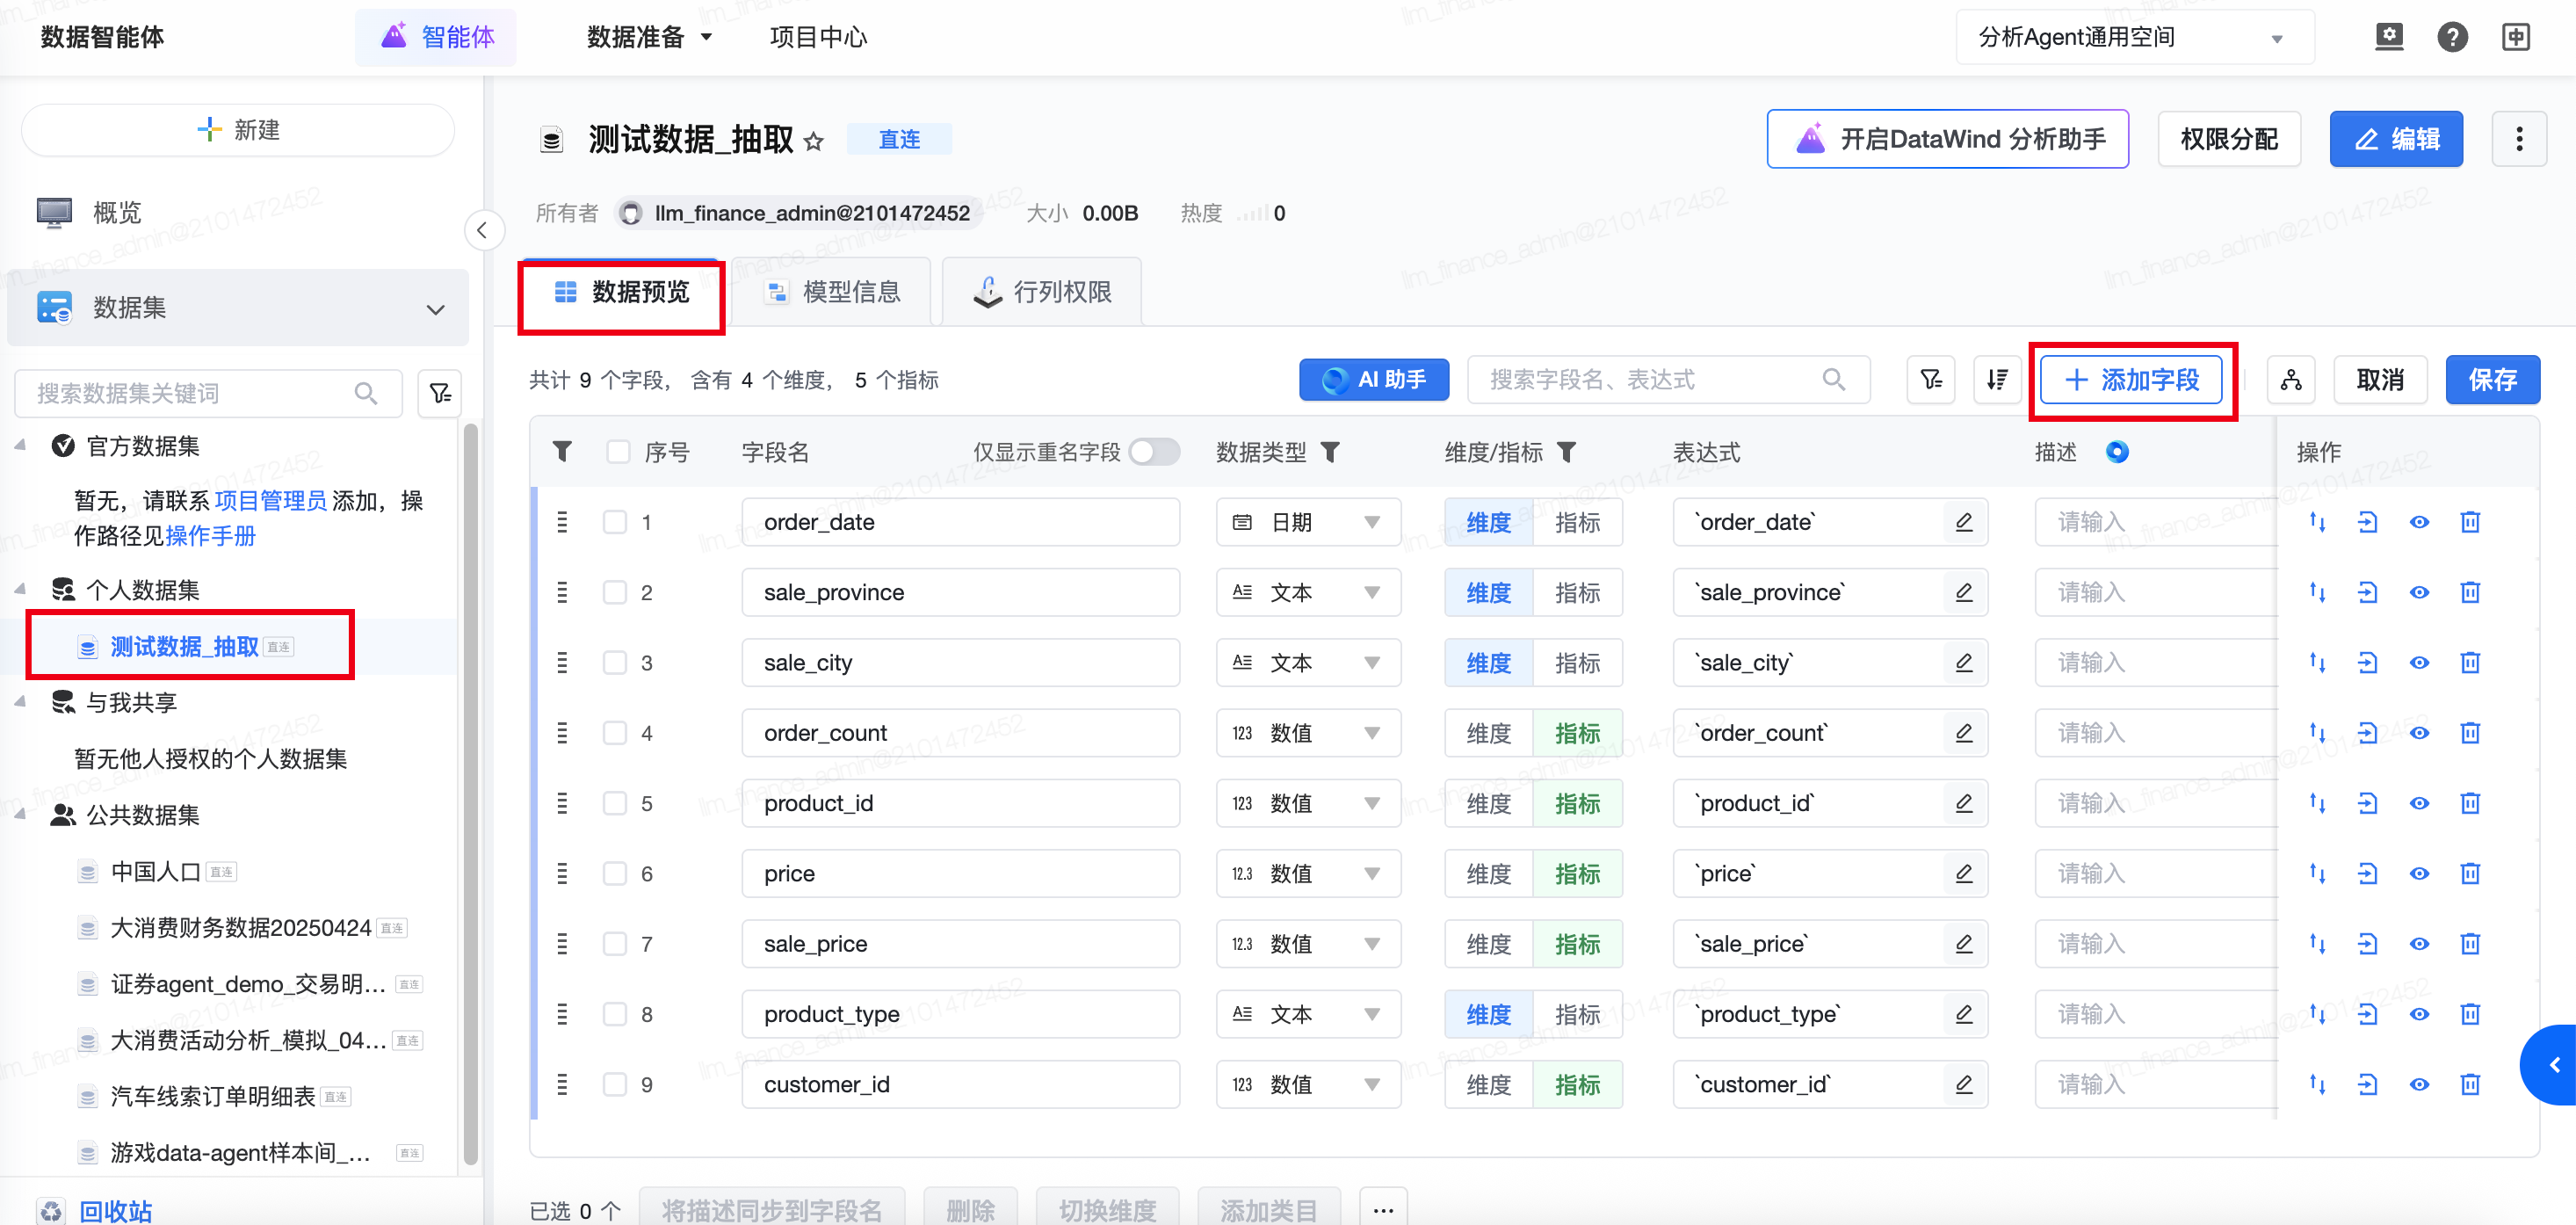
Task: Open data type dropdown for product_id
Action: [1308, 803]
